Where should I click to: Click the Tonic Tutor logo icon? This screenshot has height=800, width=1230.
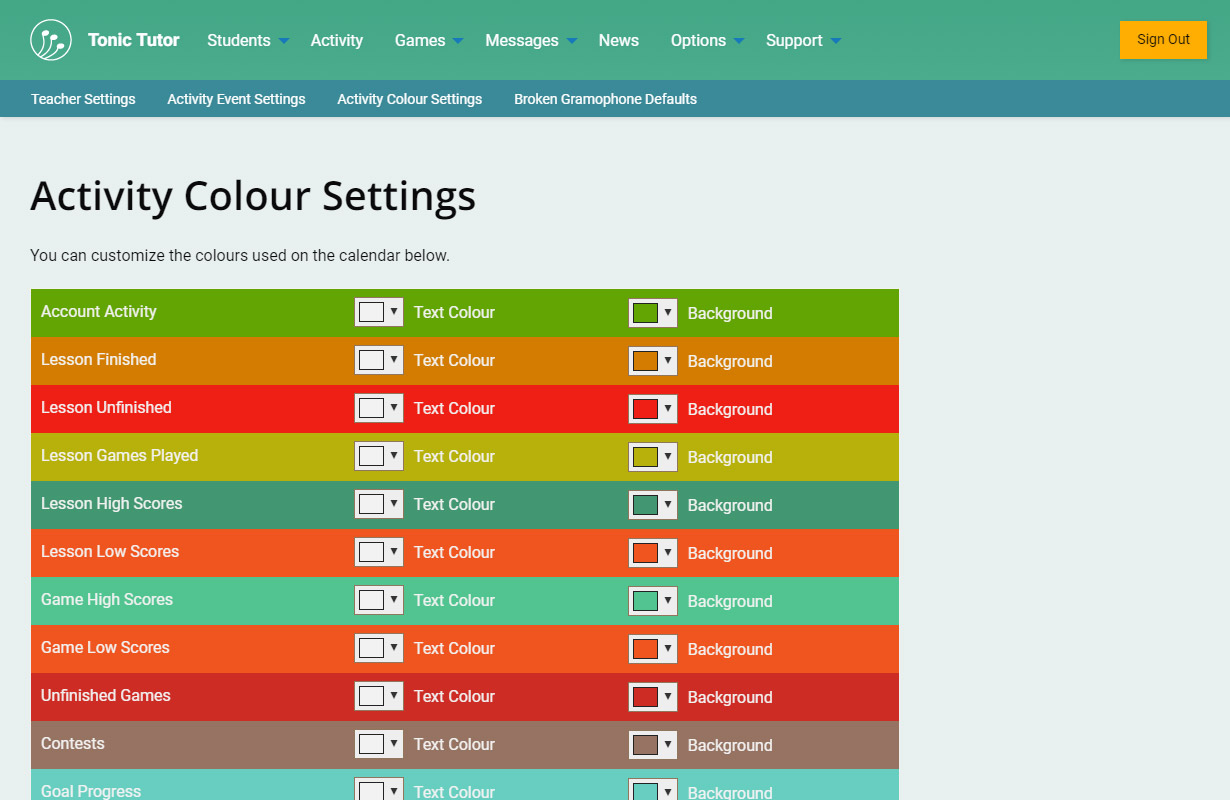point(51,40)
